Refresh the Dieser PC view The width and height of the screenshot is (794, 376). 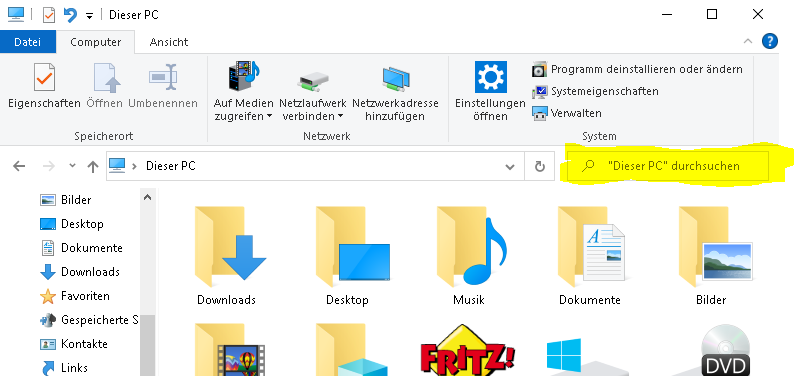point(540,166)
